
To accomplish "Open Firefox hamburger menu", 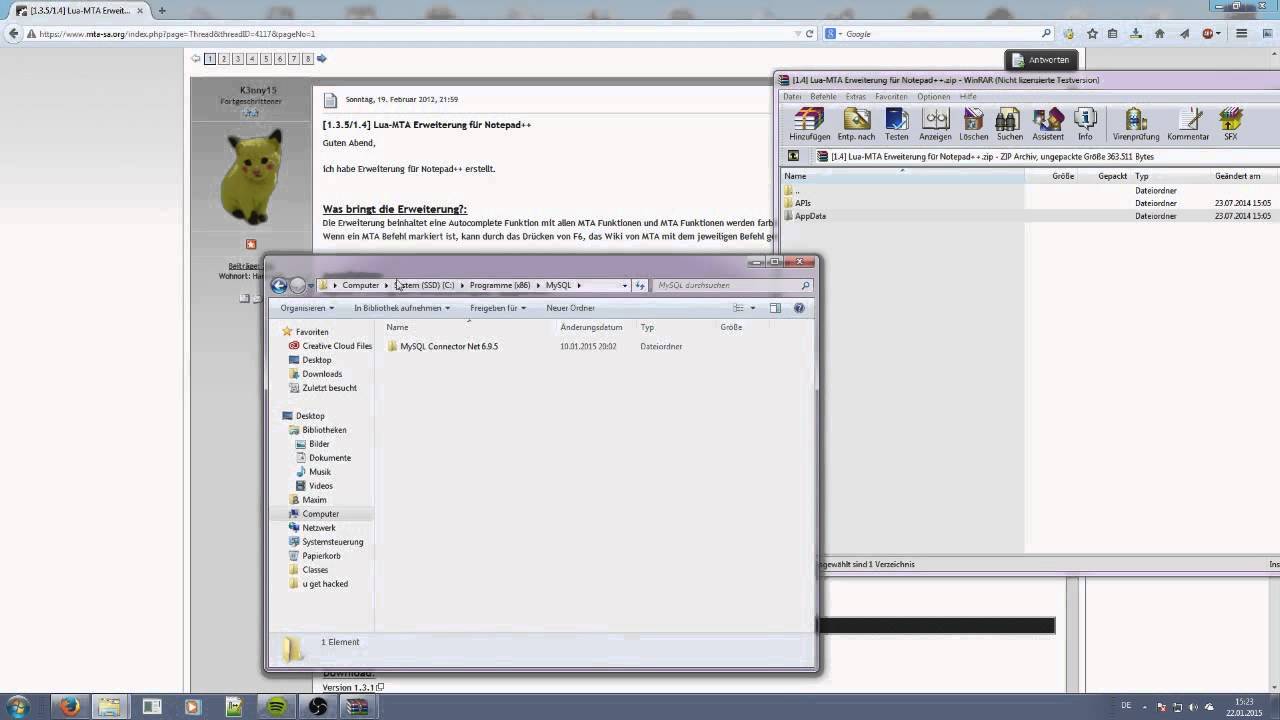I will pos(1241,33).
